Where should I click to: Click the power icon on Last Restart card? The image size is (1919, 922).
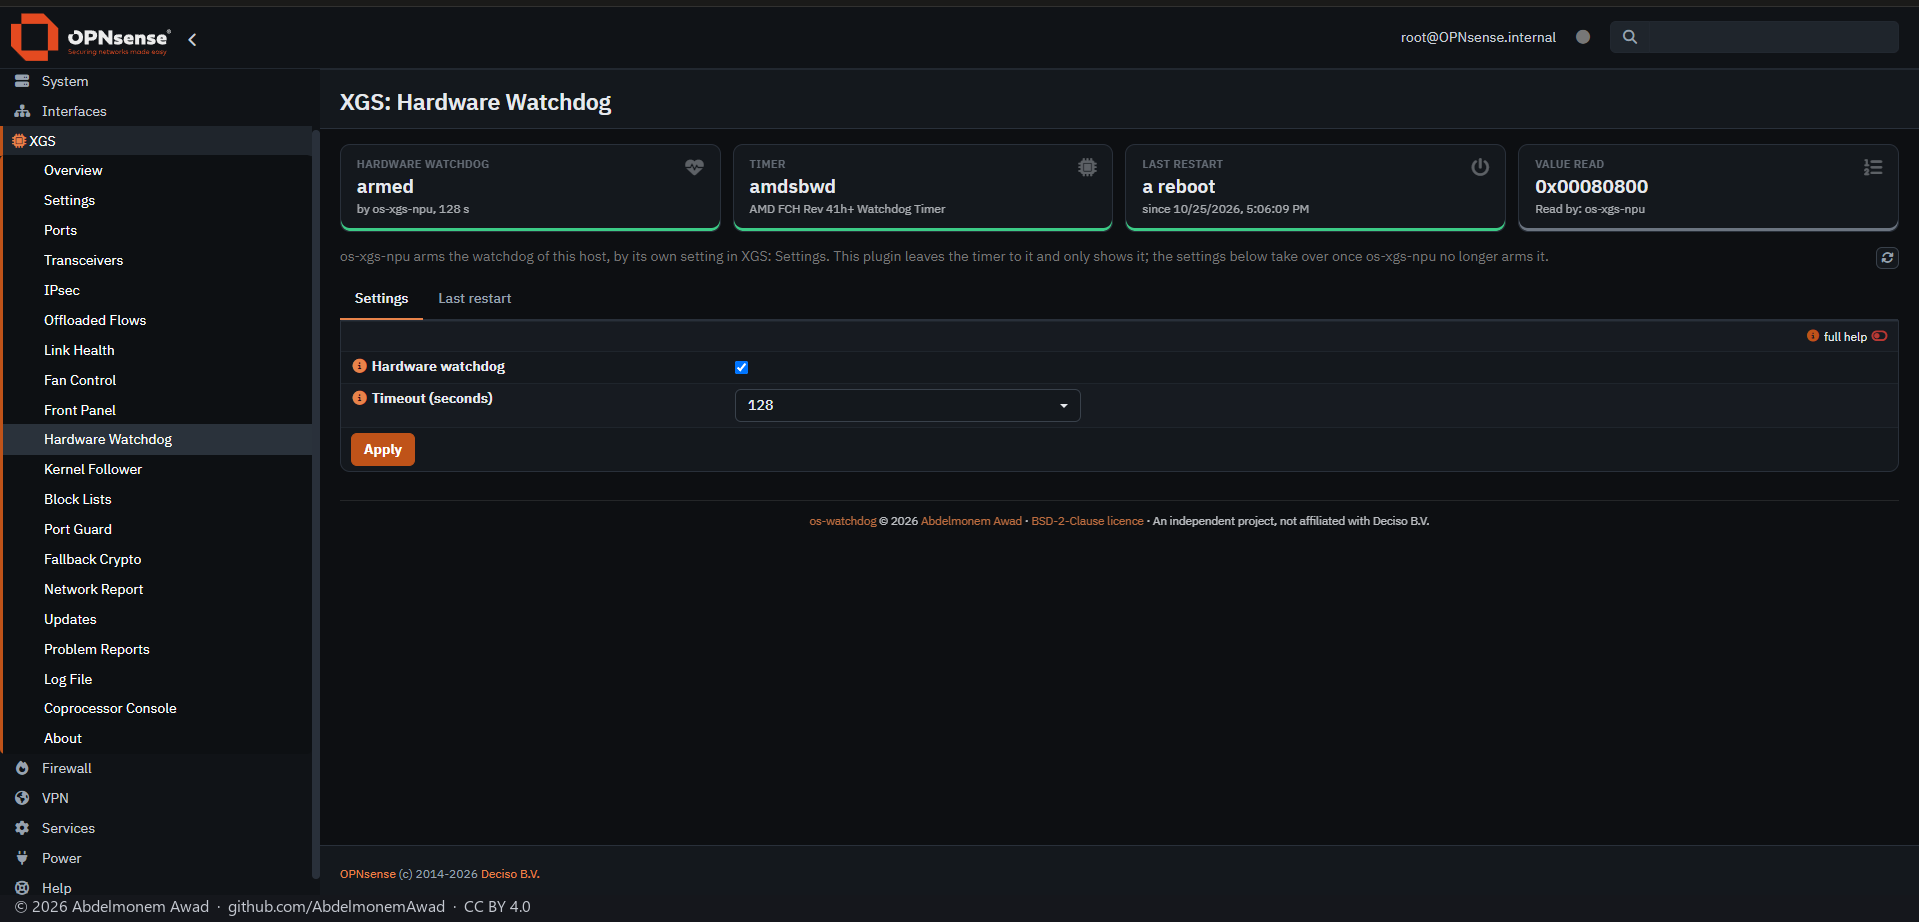point(1480,167)
